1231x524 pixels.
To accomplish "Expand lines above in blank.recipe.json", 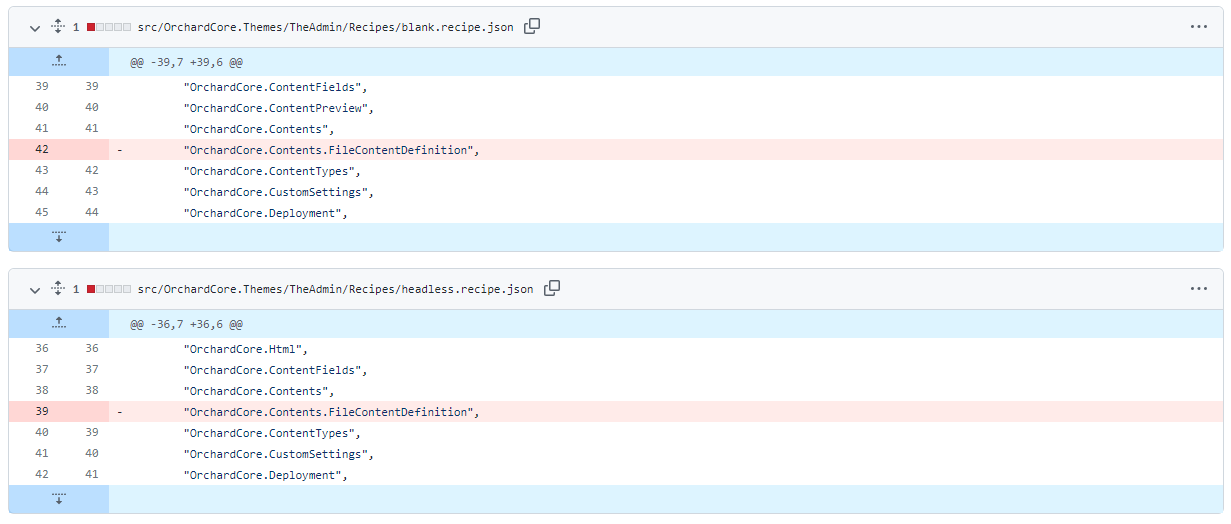I will pos(59,62).
